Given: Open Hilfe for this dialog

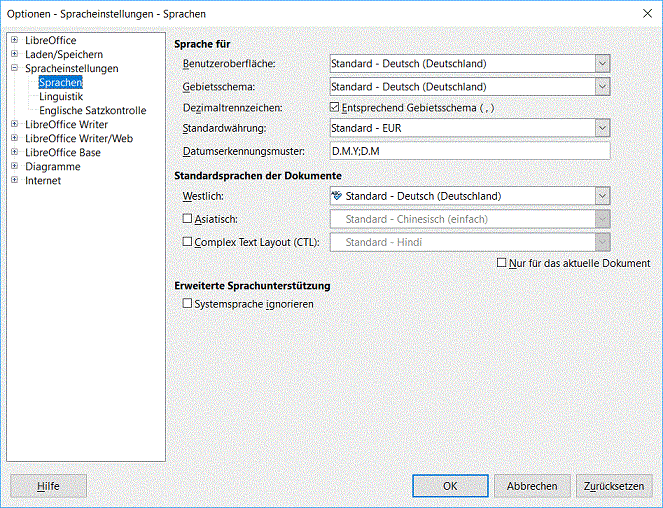Looking at the screenshot, I should pyautogui.click(x=48, y=486).
